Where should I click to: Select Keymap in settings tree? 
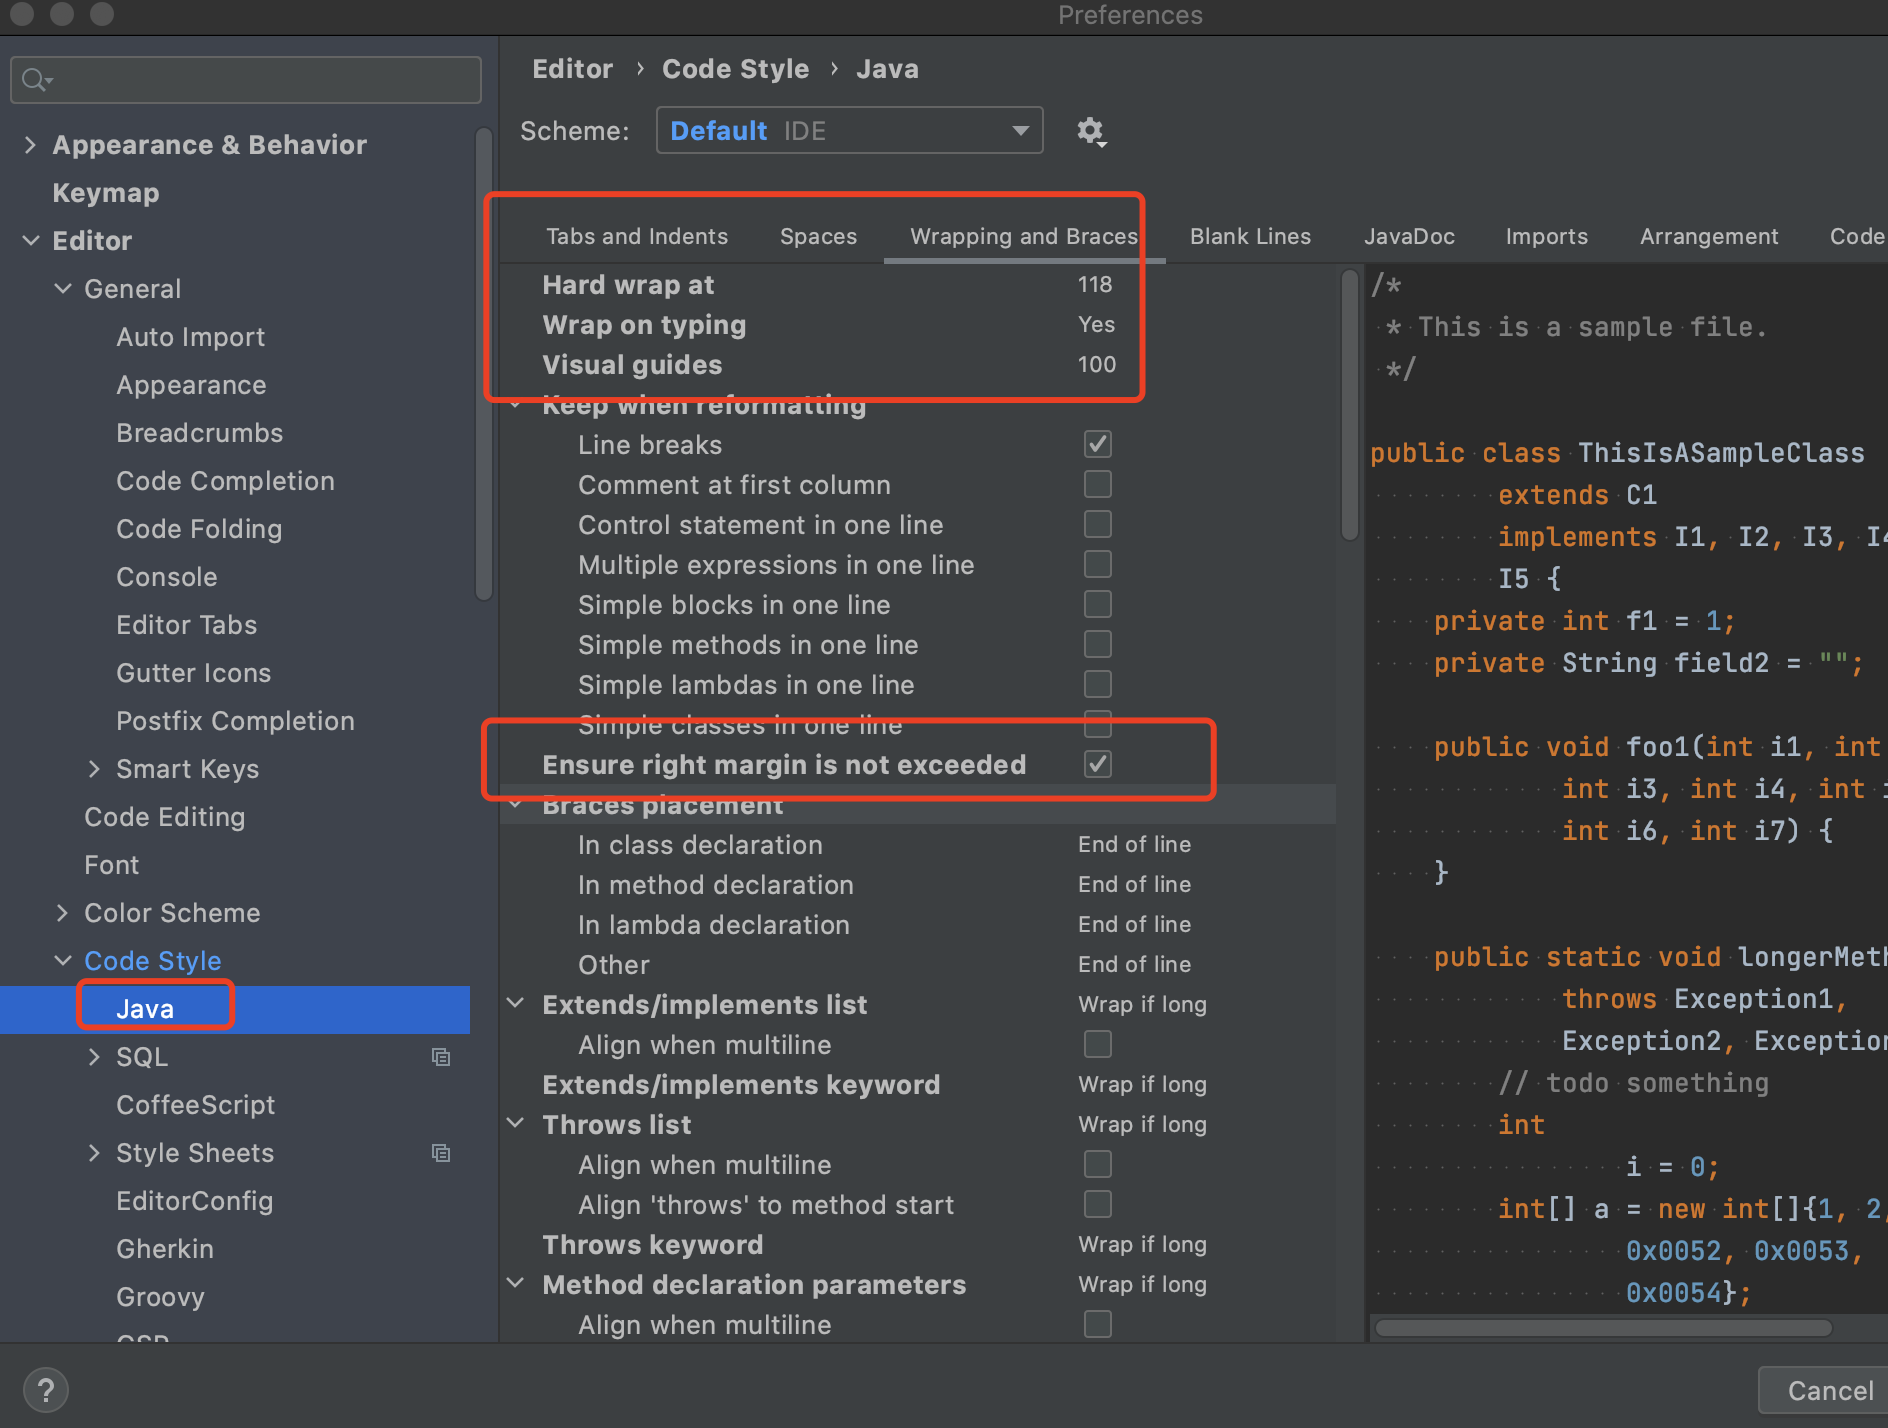[106, 193]
